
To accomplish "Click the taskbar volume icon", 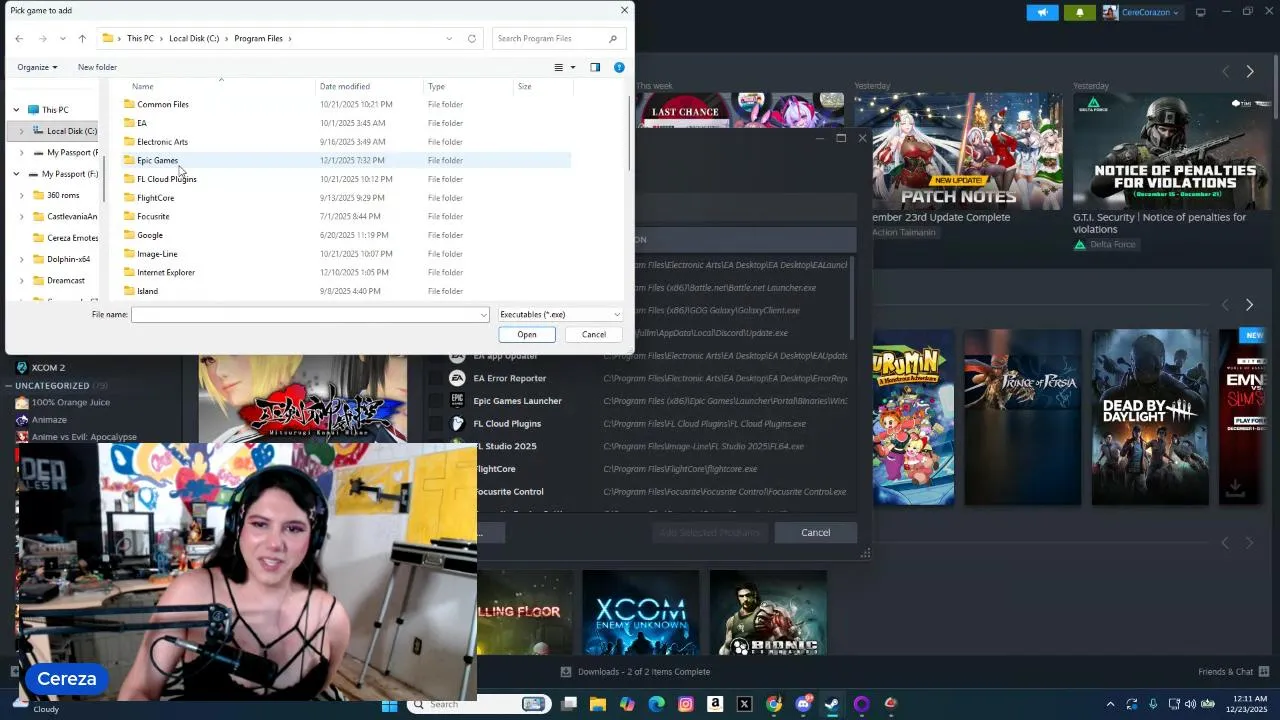I will tap(1190, 704).
